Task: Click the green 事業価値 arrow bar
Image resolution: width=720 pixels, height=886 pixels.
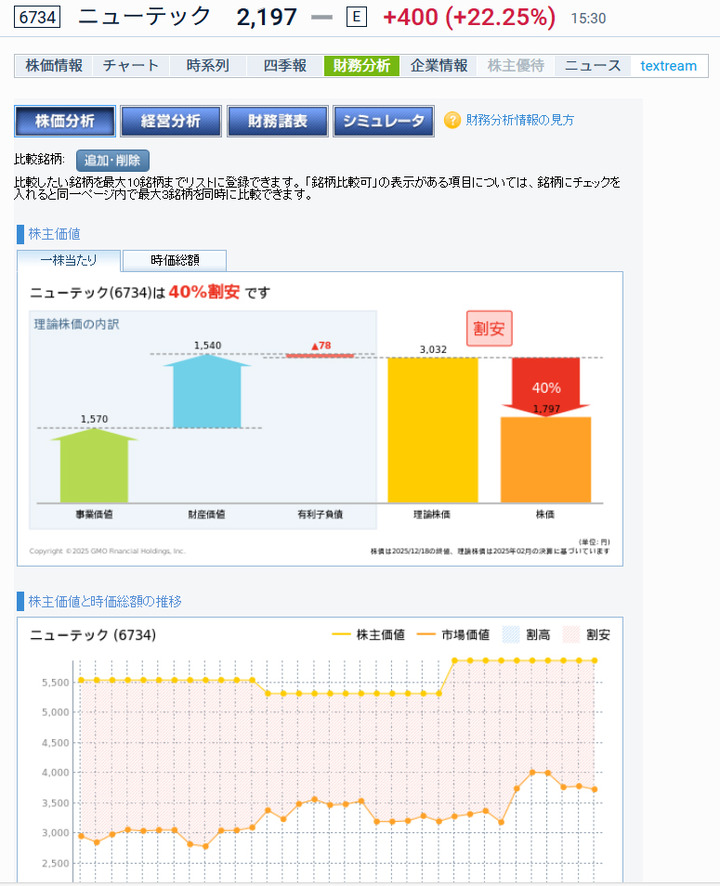Action: [94, 465]
